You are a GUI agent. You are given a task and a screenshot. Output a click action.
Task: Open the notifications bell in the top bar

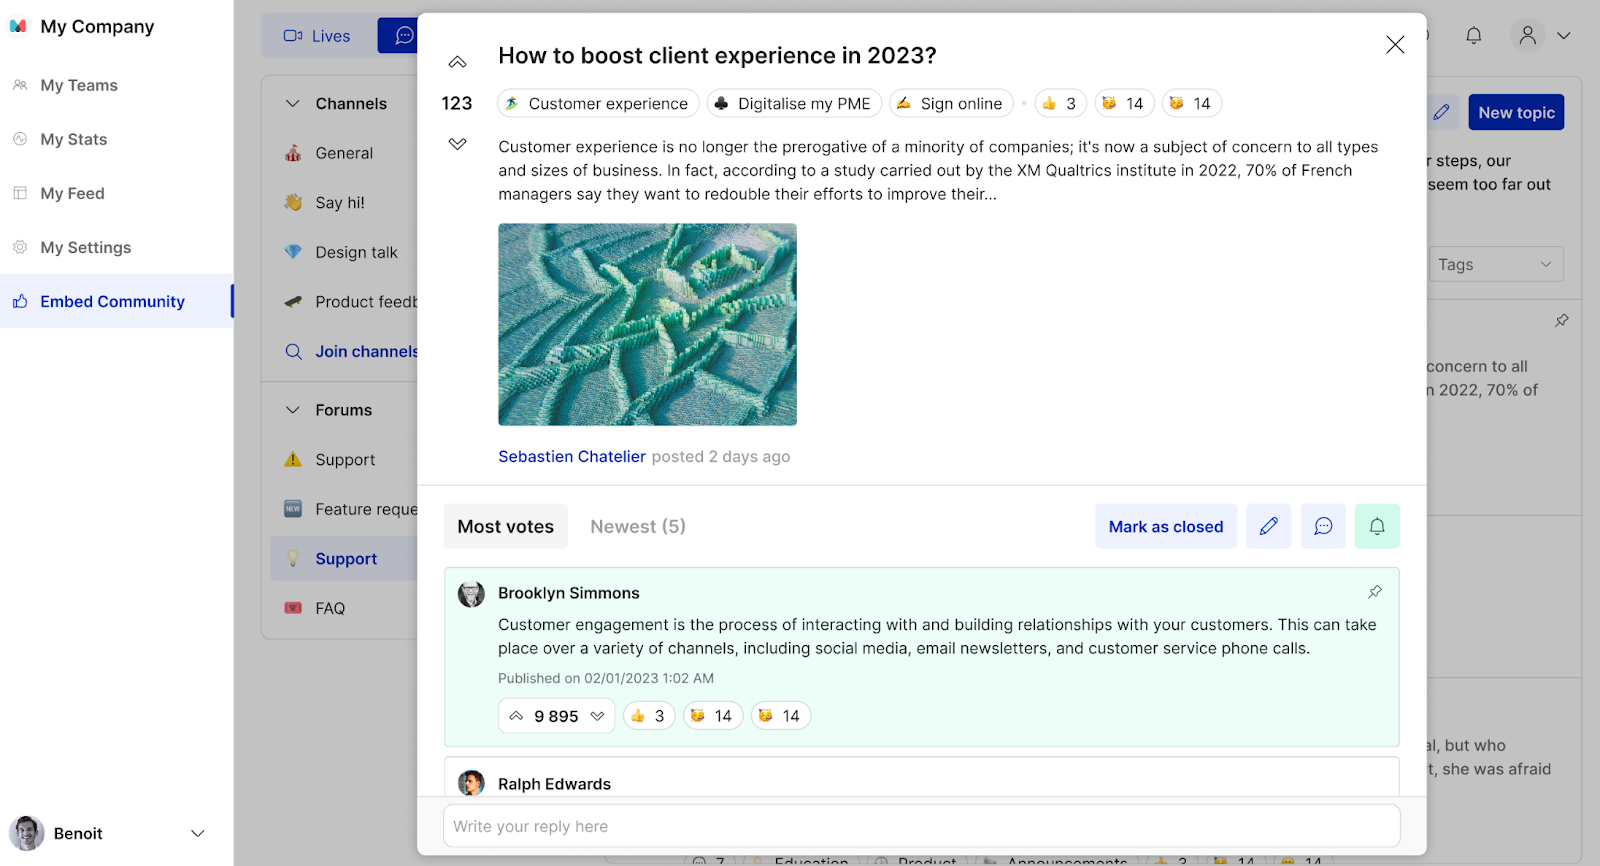coord(1473,36)
